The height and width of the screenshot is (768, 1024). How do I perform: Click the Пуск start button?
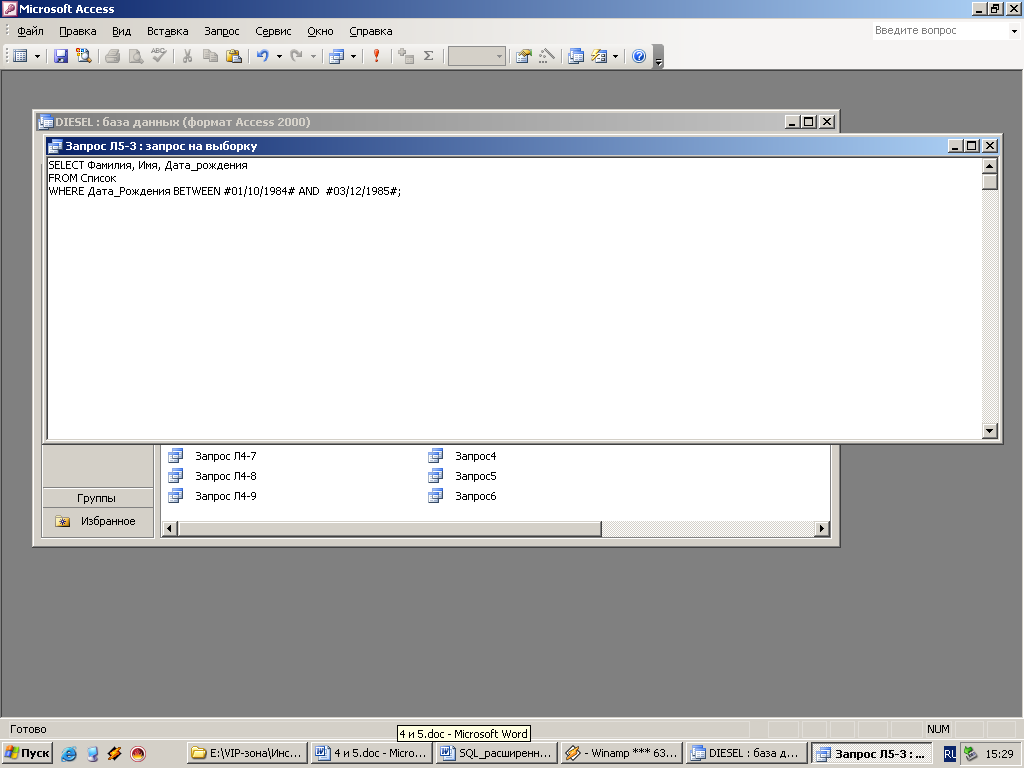click(x=27, y=753)
